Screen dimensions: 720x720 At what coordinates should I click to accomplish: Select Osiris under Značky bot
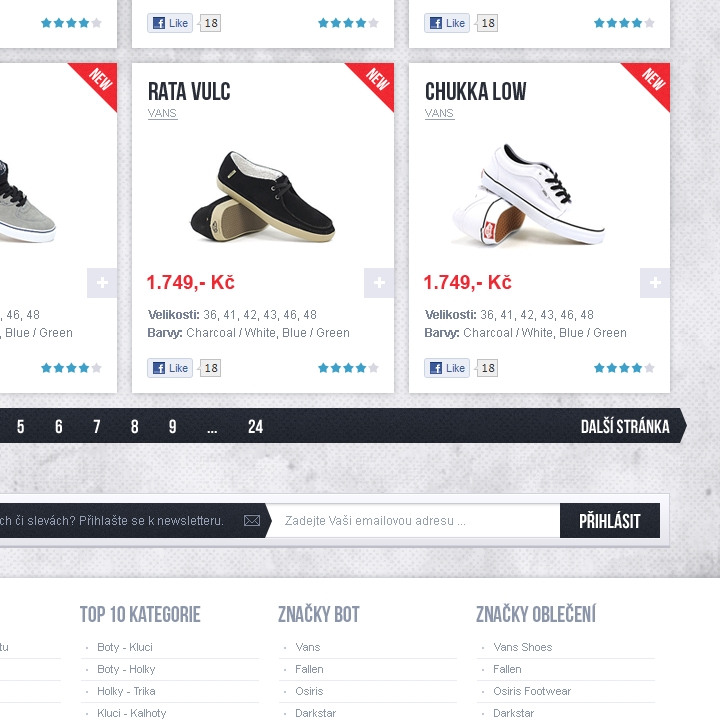309,691
